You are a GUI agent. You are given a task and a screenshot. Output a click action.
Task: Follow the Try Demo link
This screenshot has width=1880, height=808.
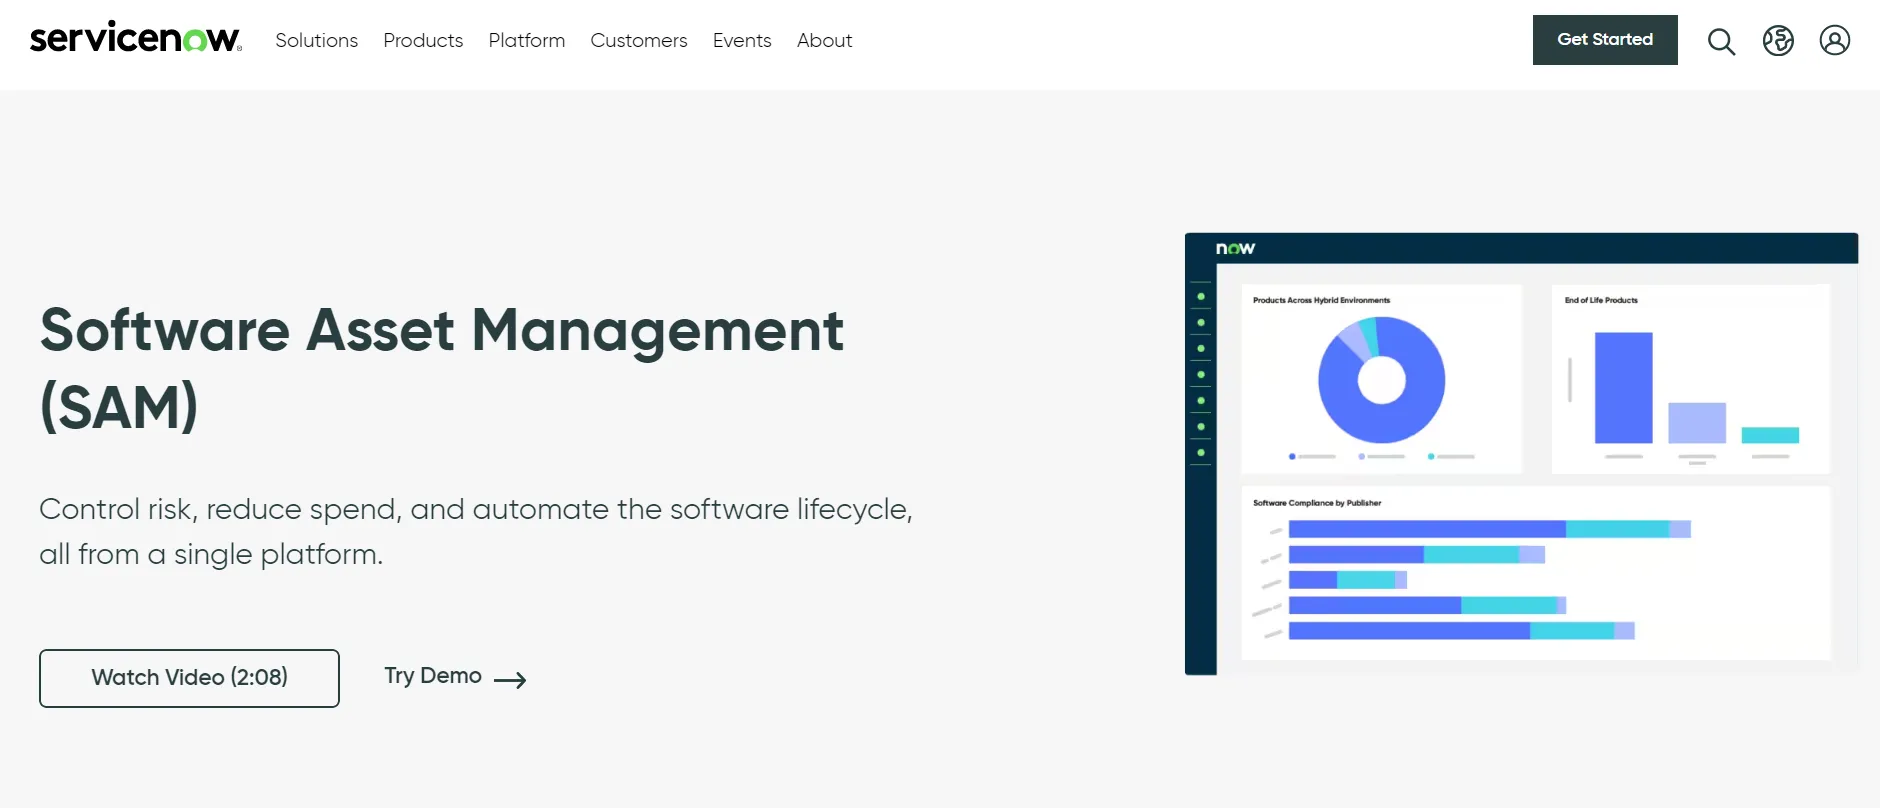pyautogui.click(x=433, y=676)
